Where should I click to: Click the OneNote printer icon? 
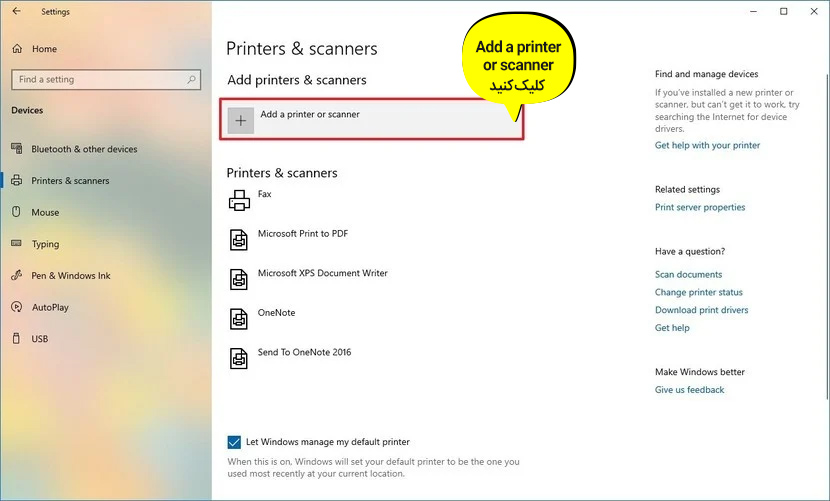point(239,319)
